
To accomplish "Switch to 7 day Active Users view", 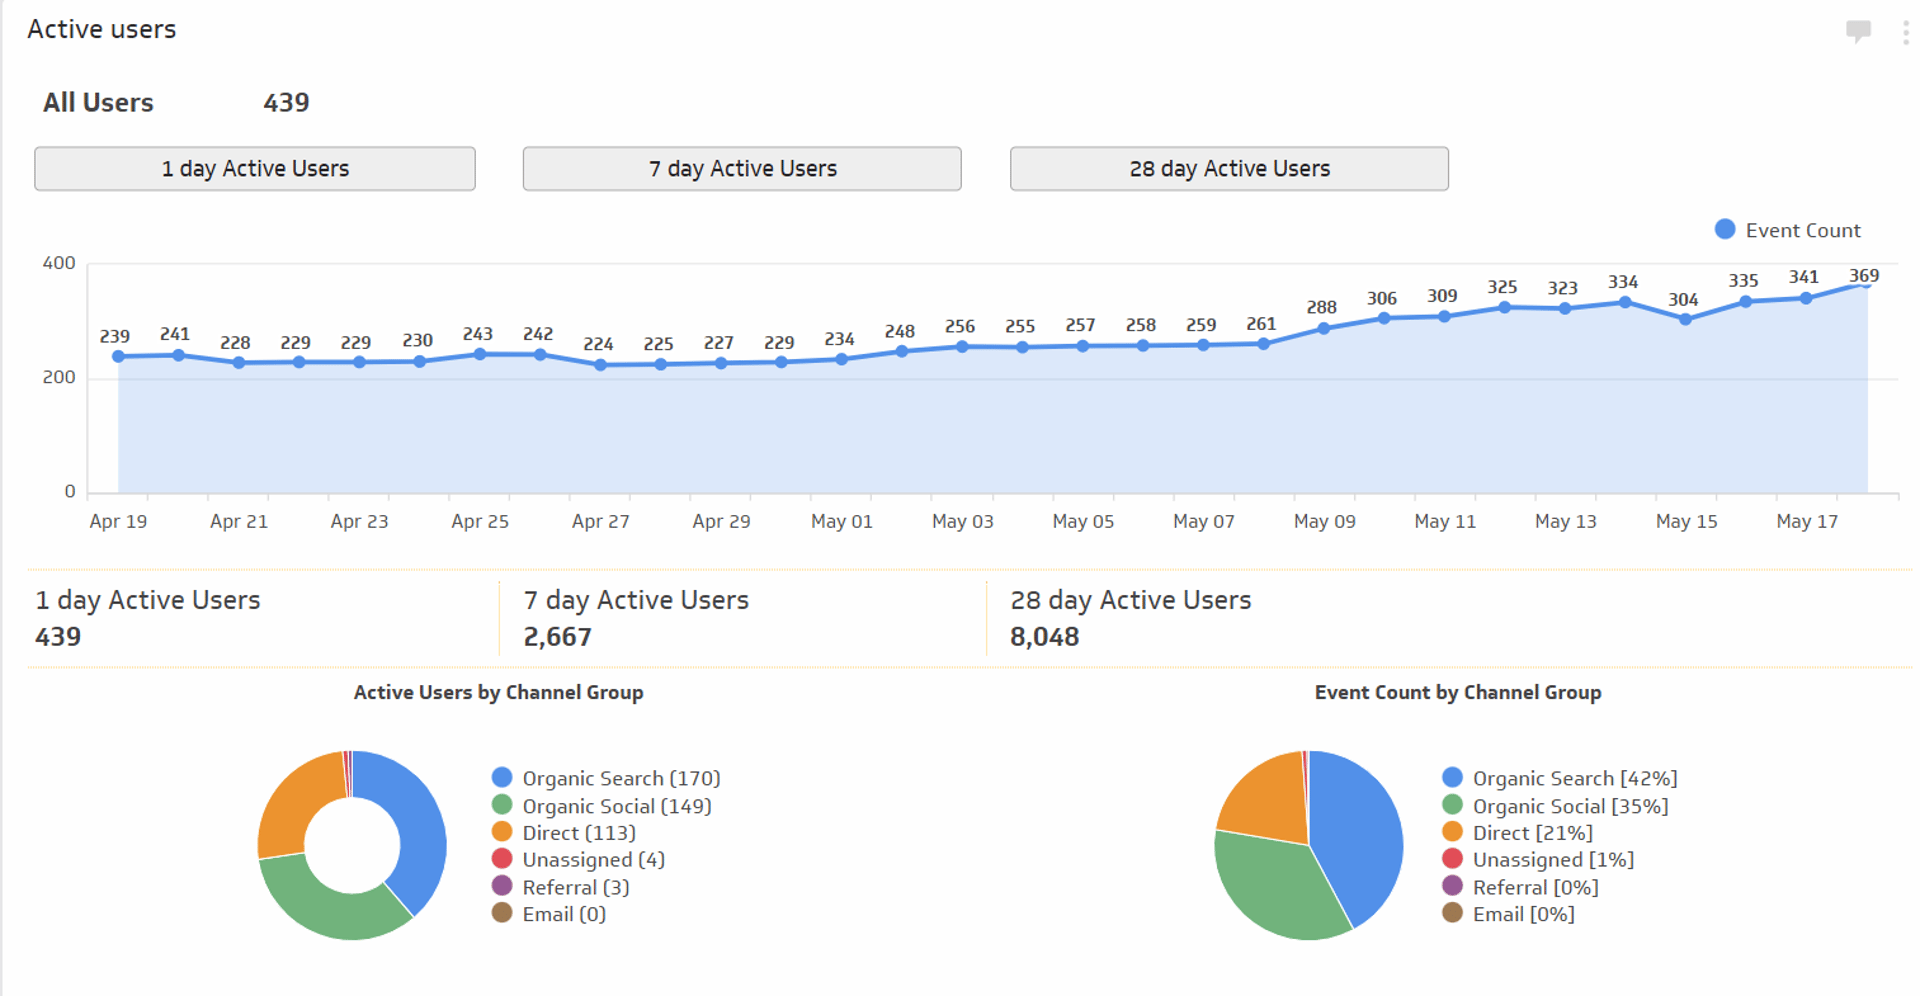I will point(741,168).
